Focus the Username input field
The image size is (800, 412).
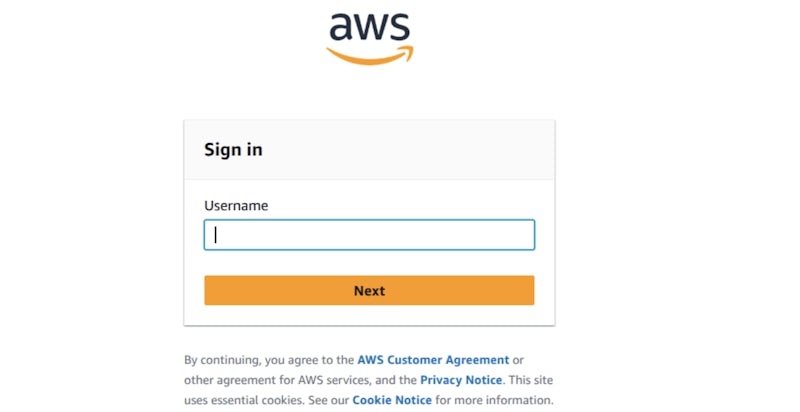point(369,235)
